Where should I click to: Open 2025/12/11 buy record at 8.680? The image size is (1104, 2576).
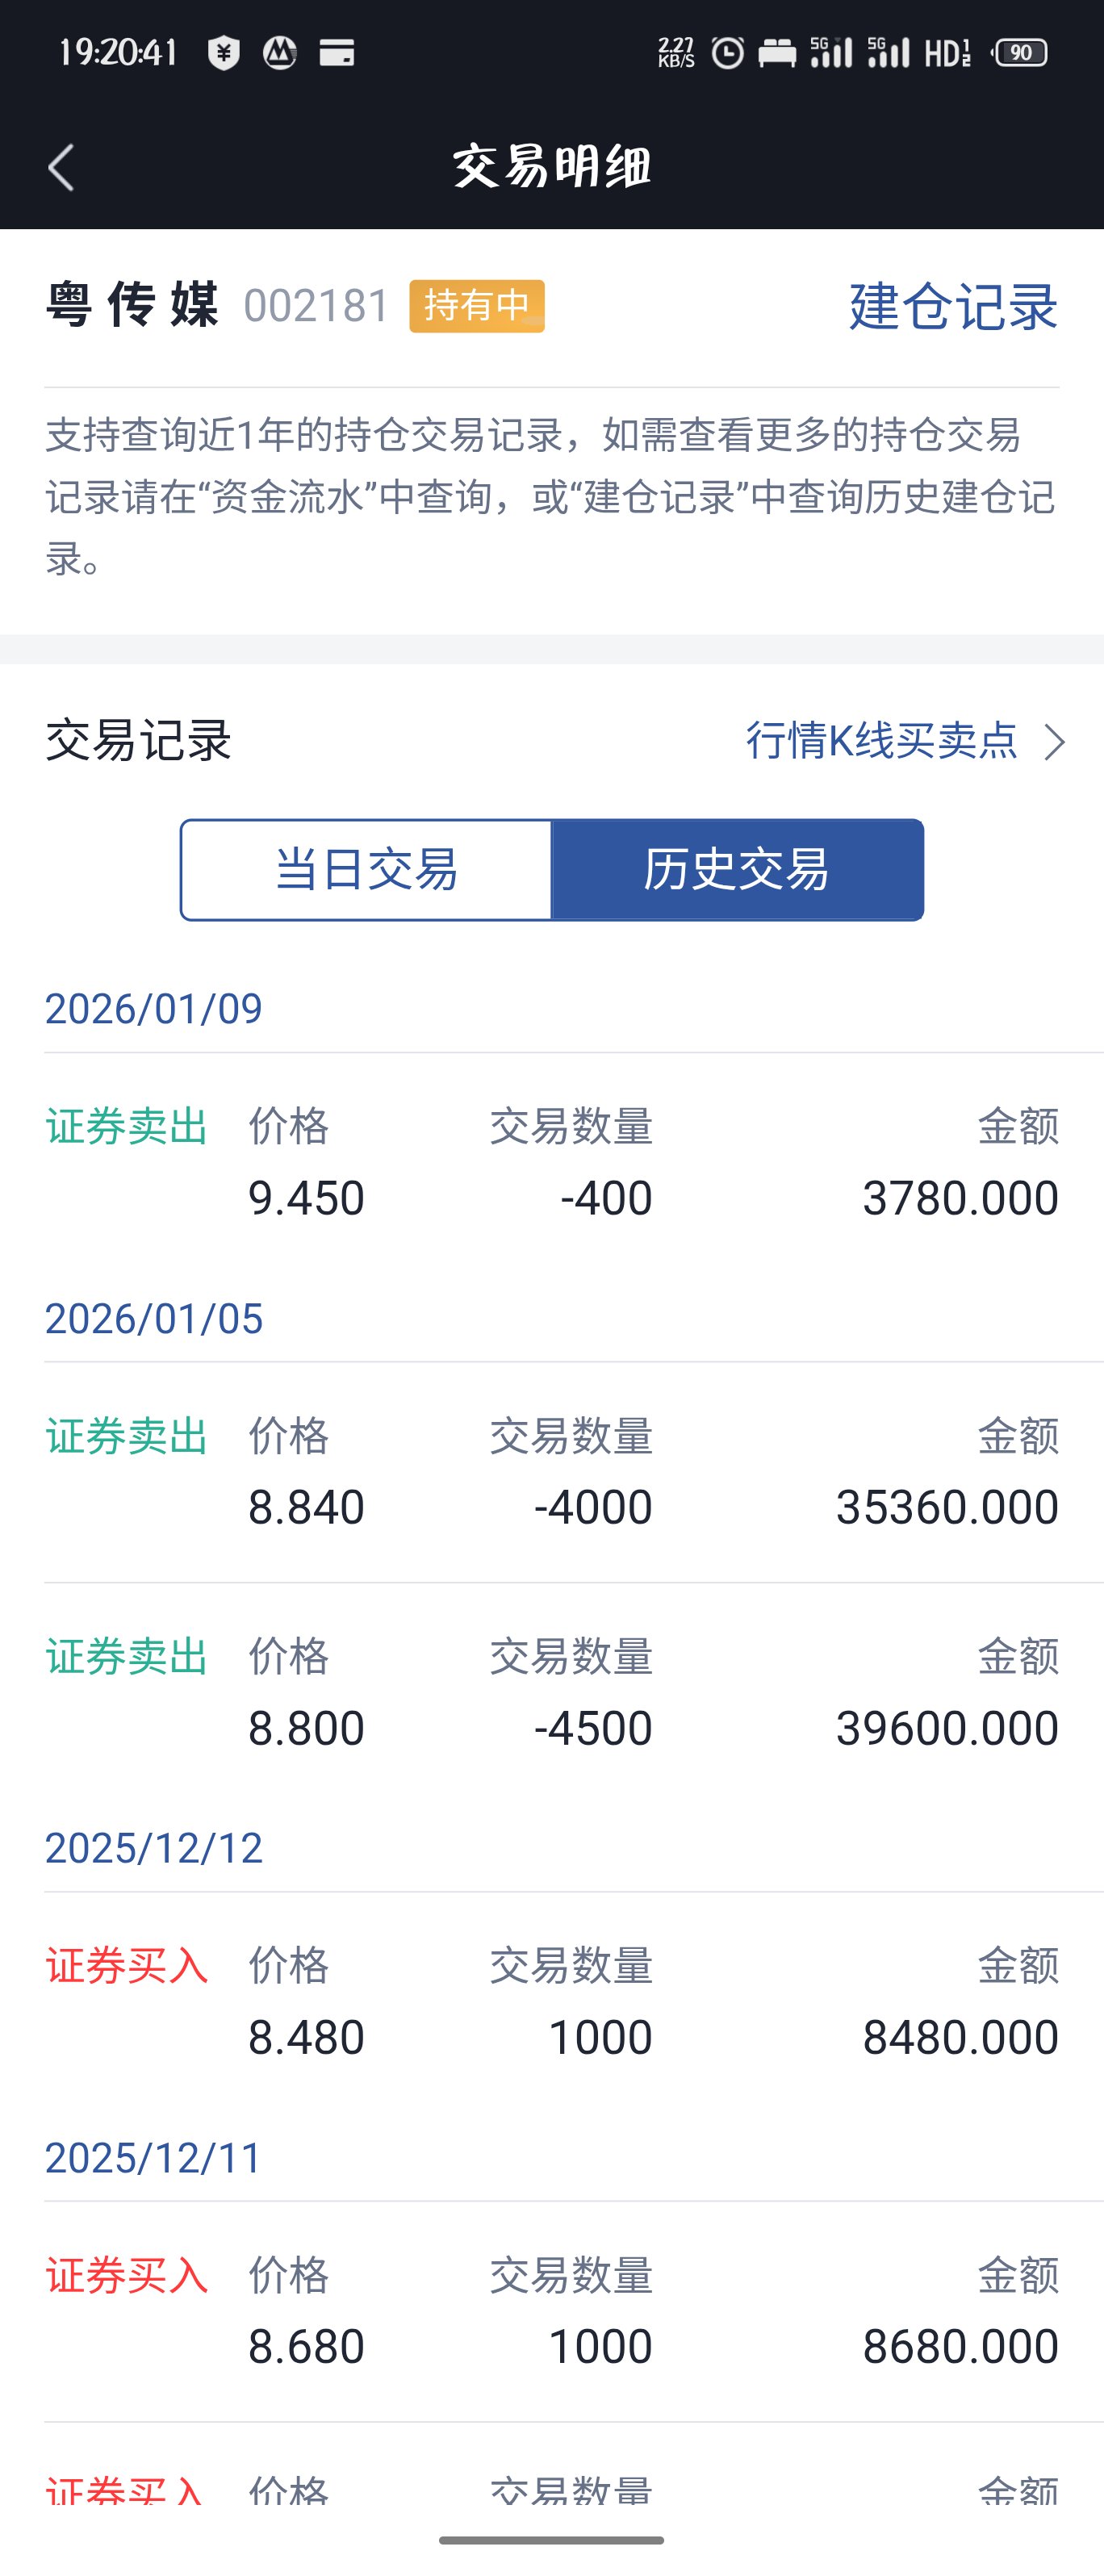(552, 2311)
